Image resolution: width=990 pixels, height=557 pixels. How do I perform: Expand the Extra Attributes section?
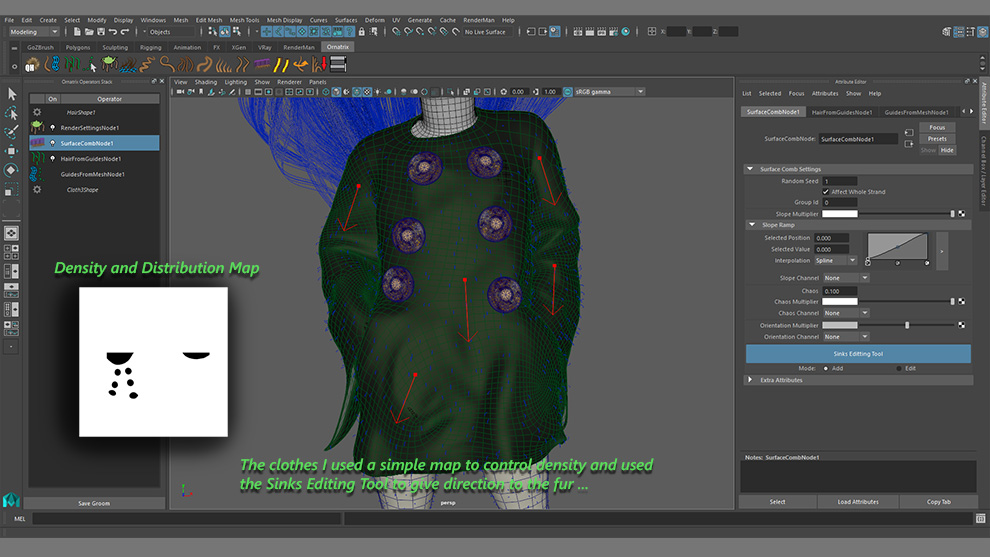point(751,380)
